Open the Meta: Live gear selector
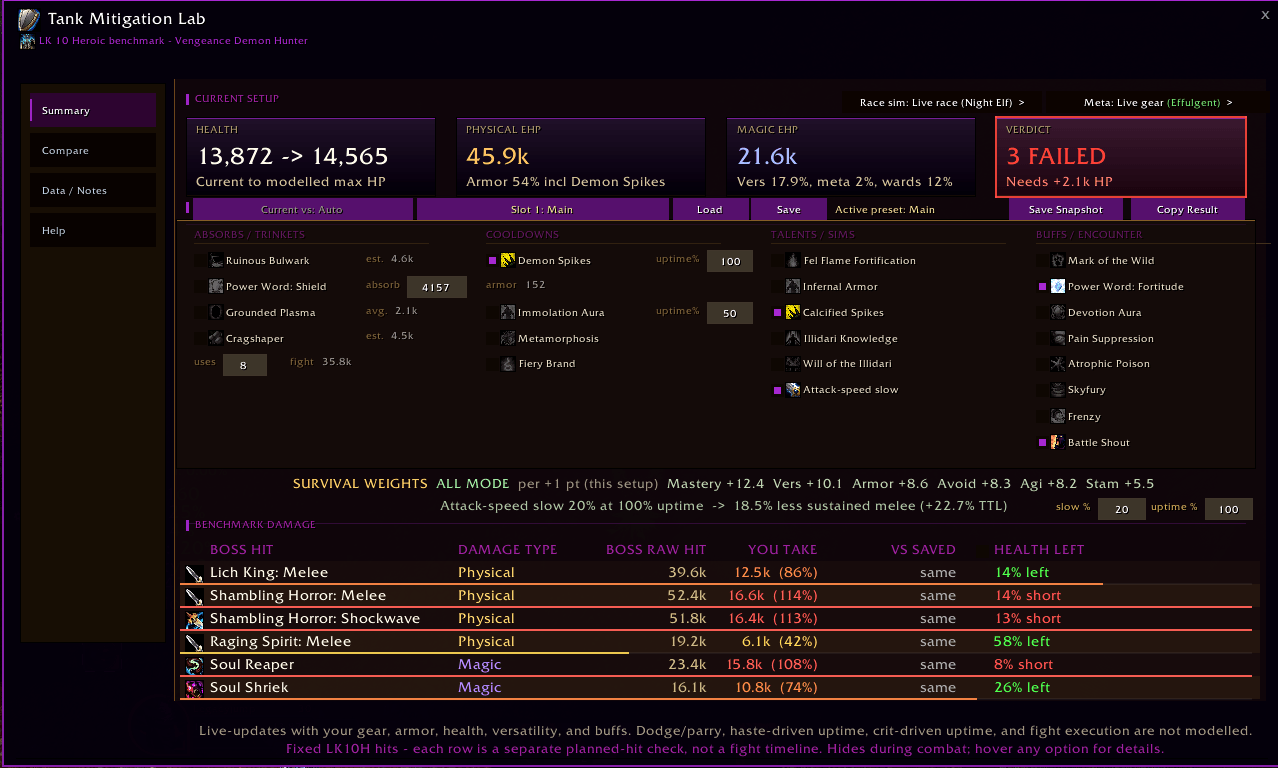The image size is (1278, 768). [x=1158, y=102]
